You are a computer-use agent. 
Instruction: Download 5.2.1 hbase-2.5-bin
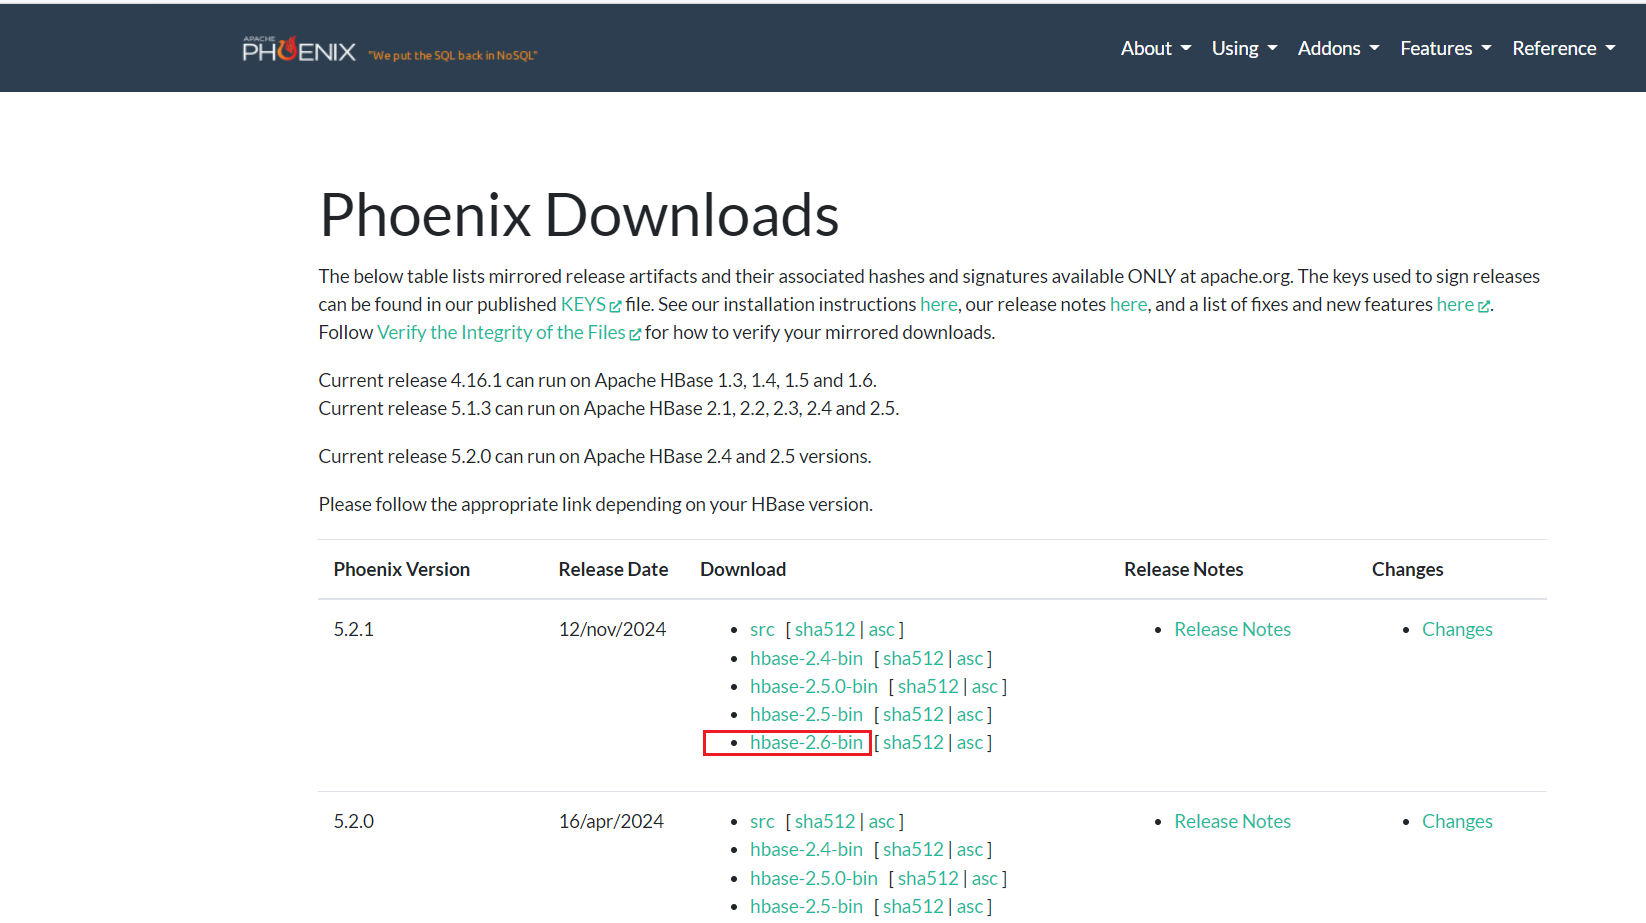[x=806, y=714]
